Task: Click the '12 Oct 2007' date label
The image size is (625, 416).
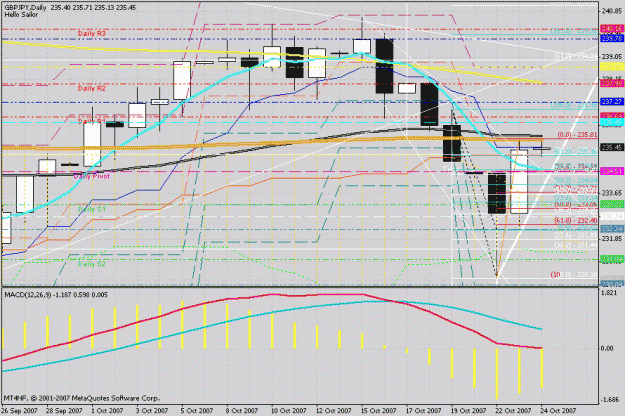Action: tap(334, 410)
